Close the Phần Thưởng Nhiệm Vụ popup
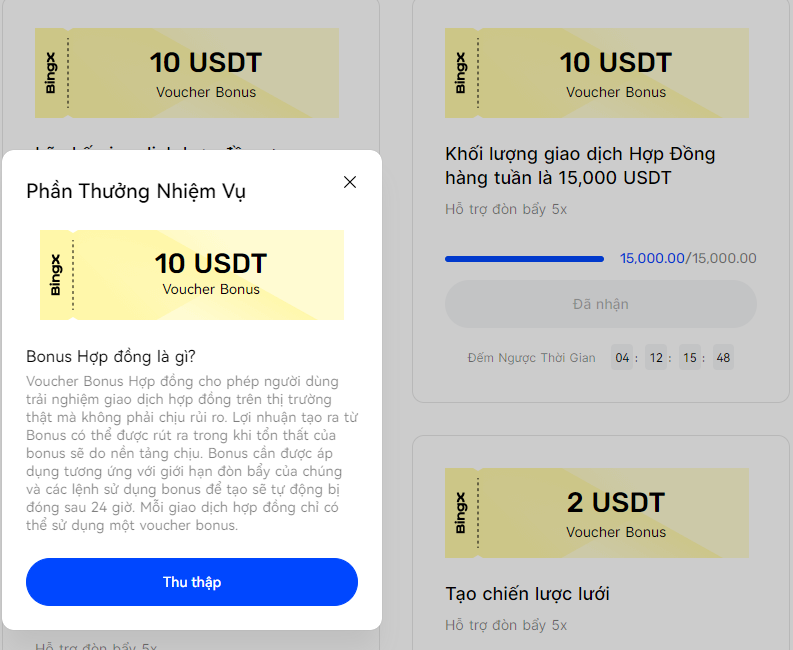Viewport: 793px width, 650px height. (350, 182)
